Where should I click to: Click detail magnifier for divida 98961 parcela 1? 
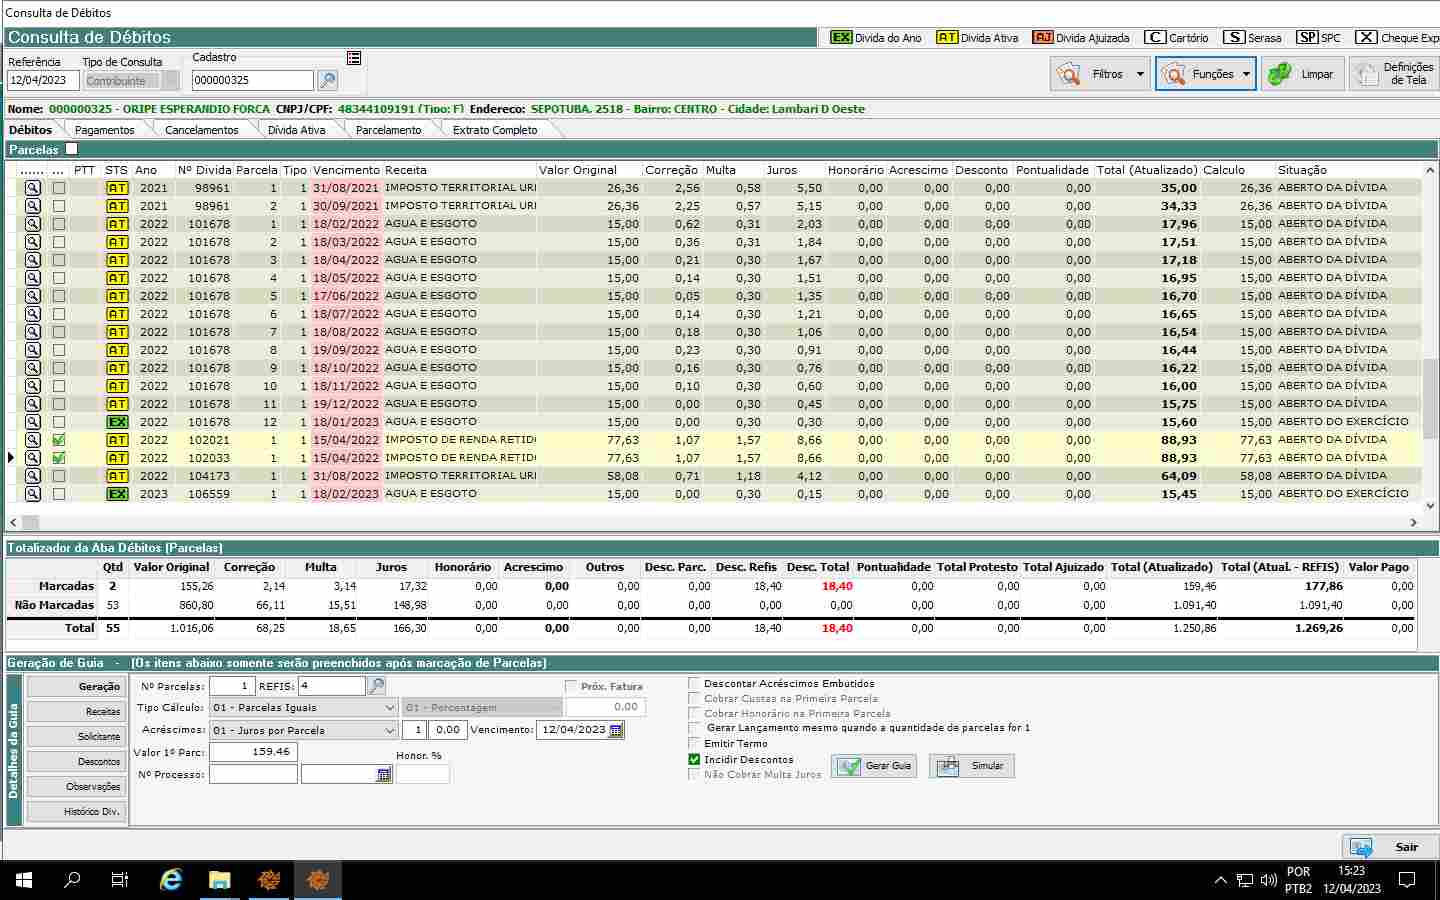33,188
